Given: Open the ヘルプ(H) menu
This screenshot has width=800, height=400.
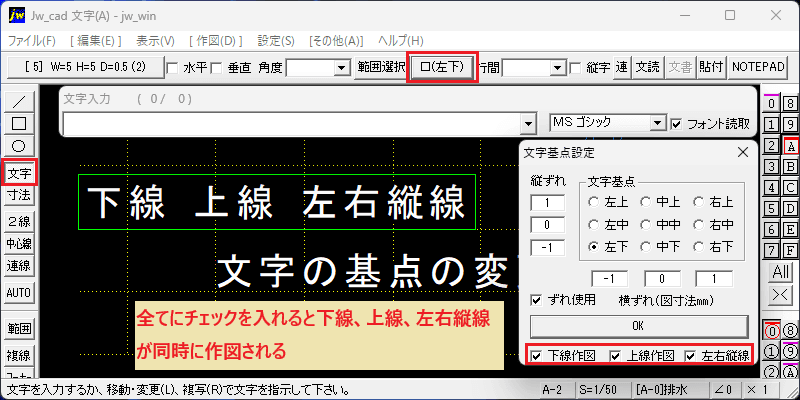Looking at the screenshot, I should coord(401,41).
